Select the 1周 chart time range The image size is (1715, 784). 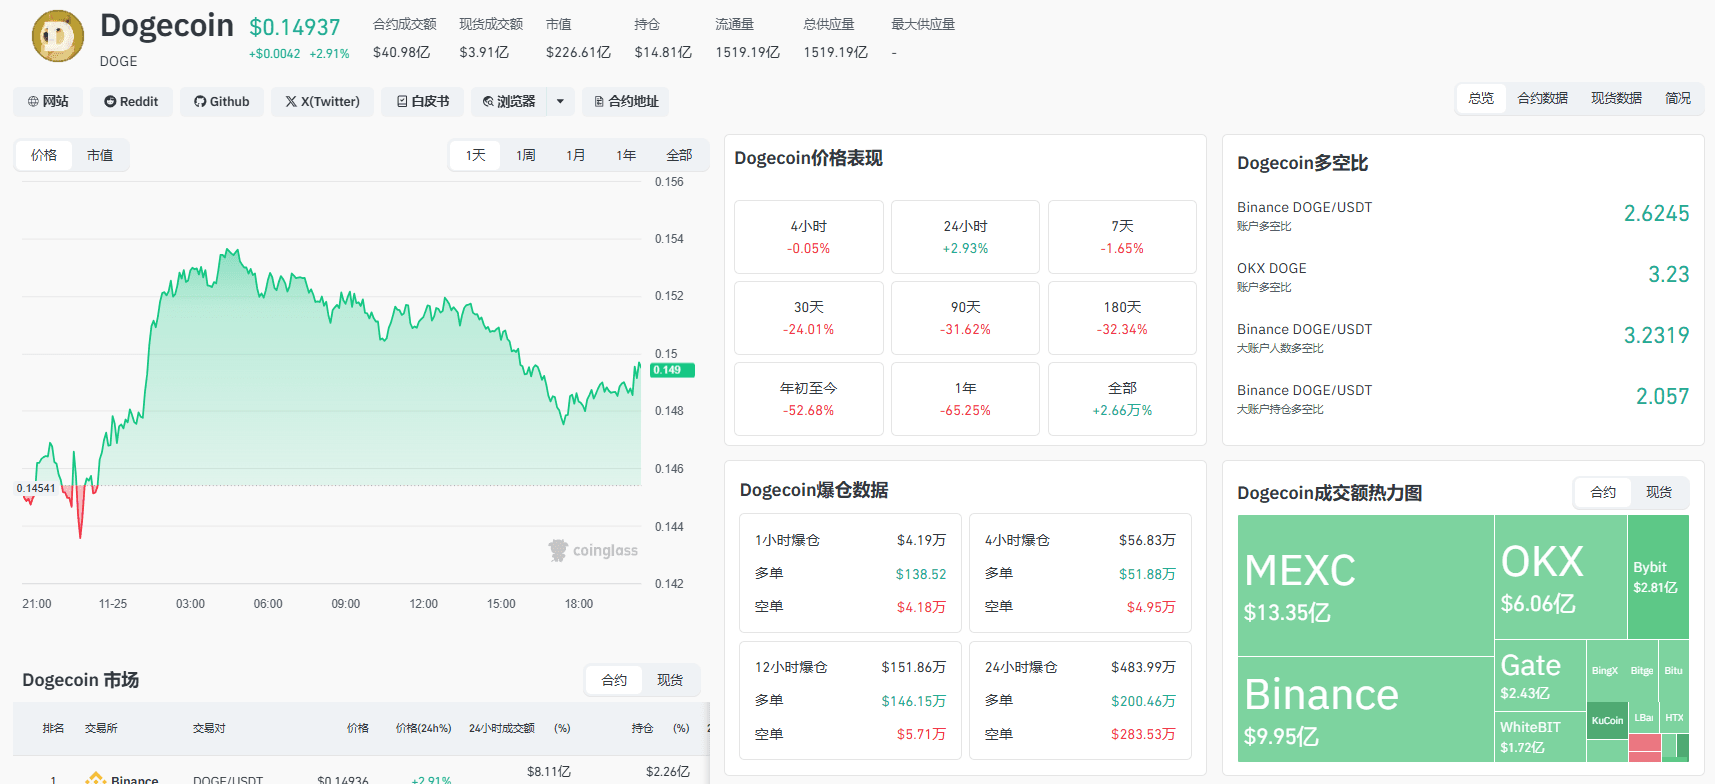[526, 155]
